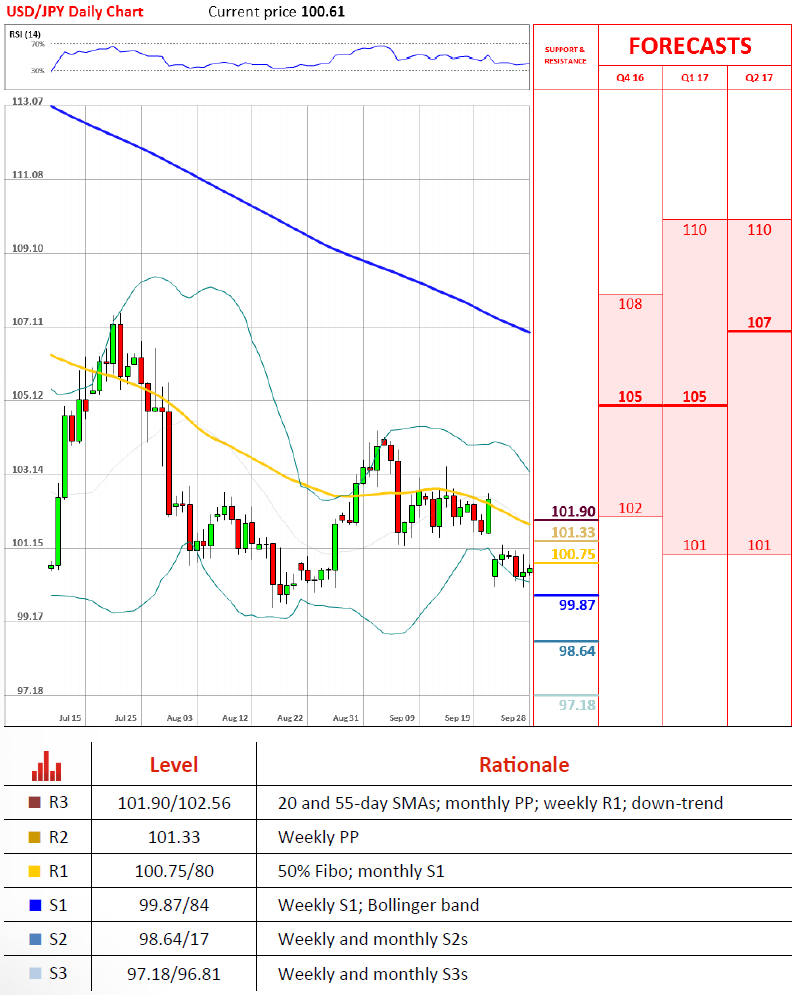The width and height of the screenshot is (800, 995).
Task: Click the R1 yellow color swatch
Action: (x=35, y=871)
